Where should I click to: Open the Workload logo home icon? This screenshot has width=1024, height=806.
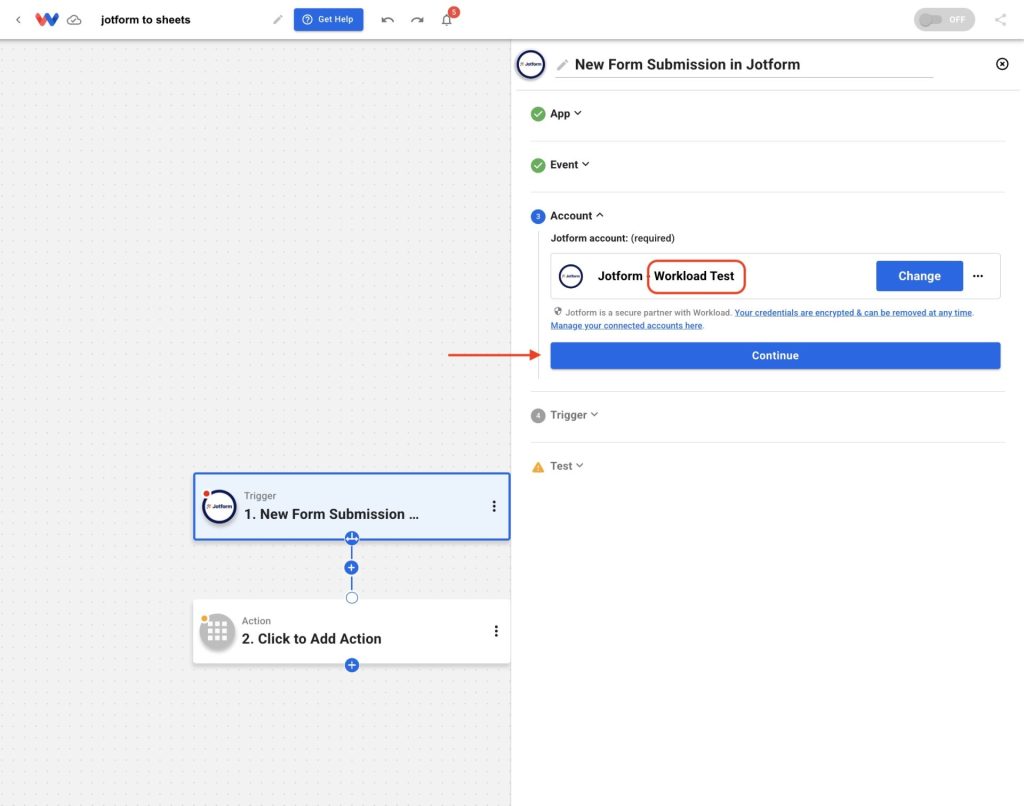coord(47,20)
